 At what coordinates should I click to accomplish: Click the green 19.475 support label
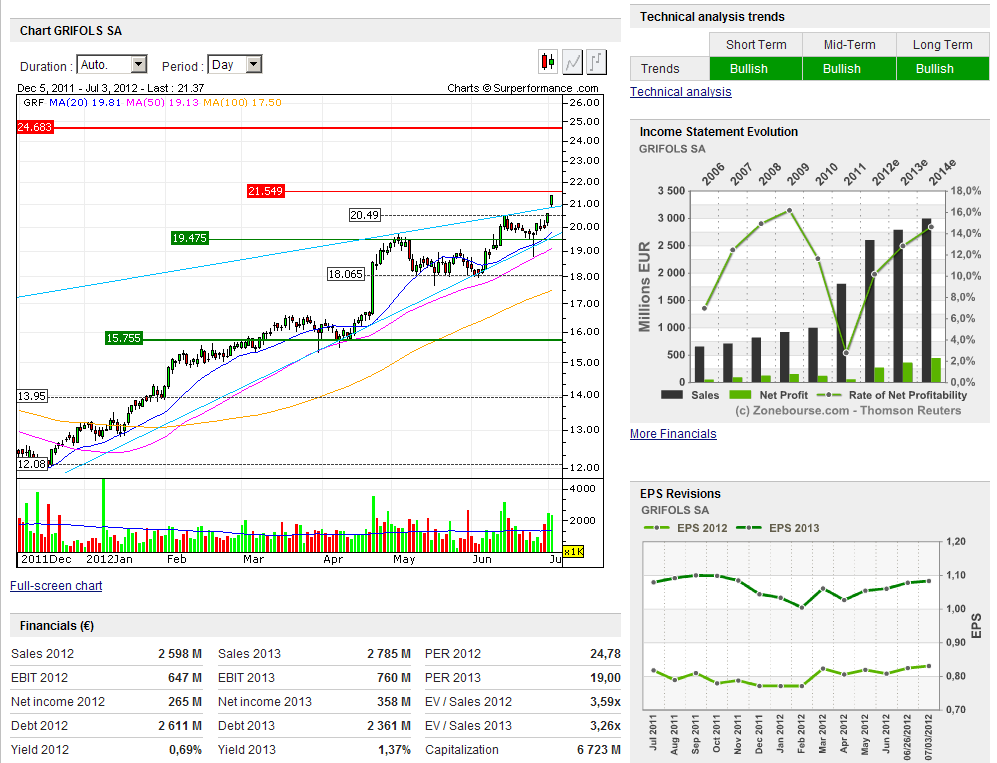(x=189, y=238)
